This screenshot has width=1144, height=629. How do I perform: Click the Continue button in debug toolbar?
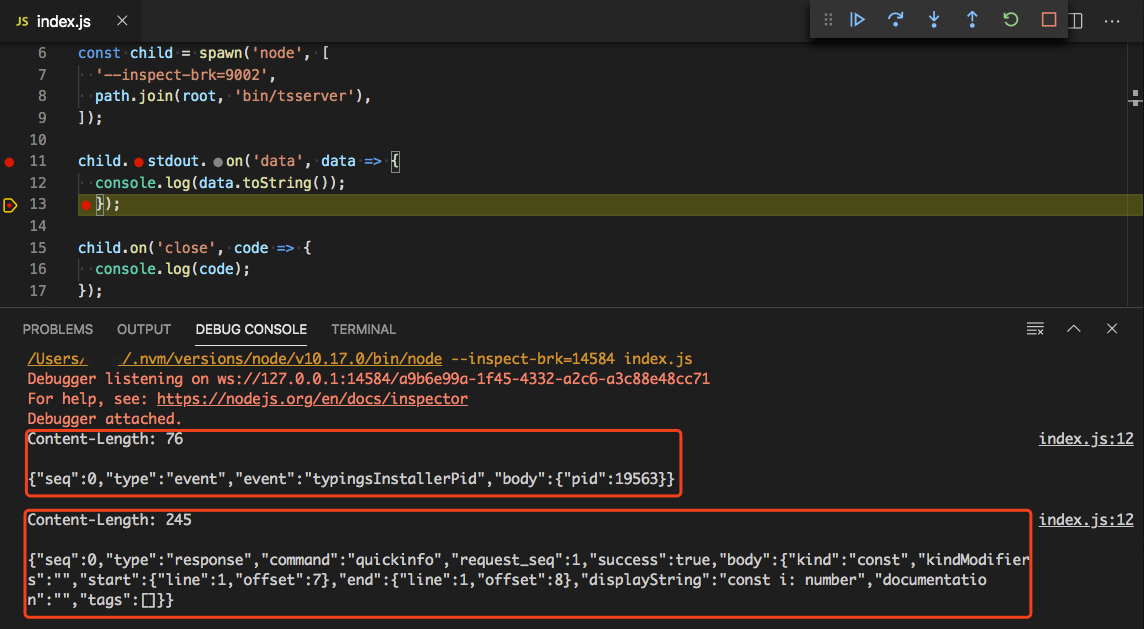coord(858,19)
